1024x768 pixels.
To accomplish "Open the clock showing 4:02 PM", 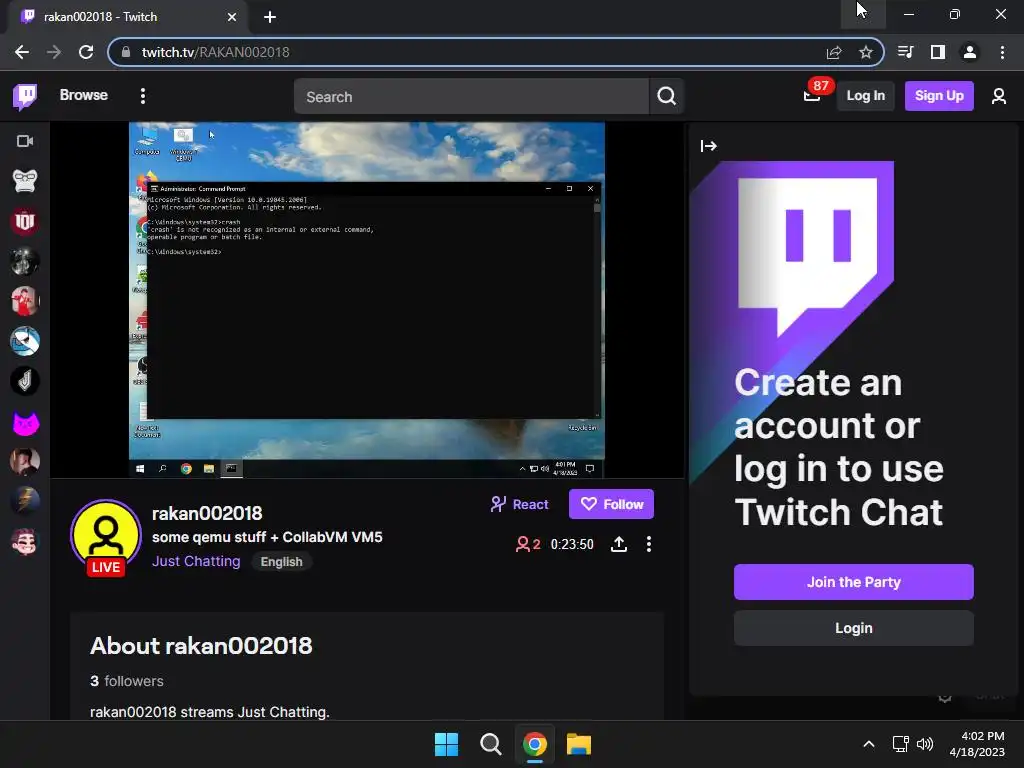I will 977,744.
